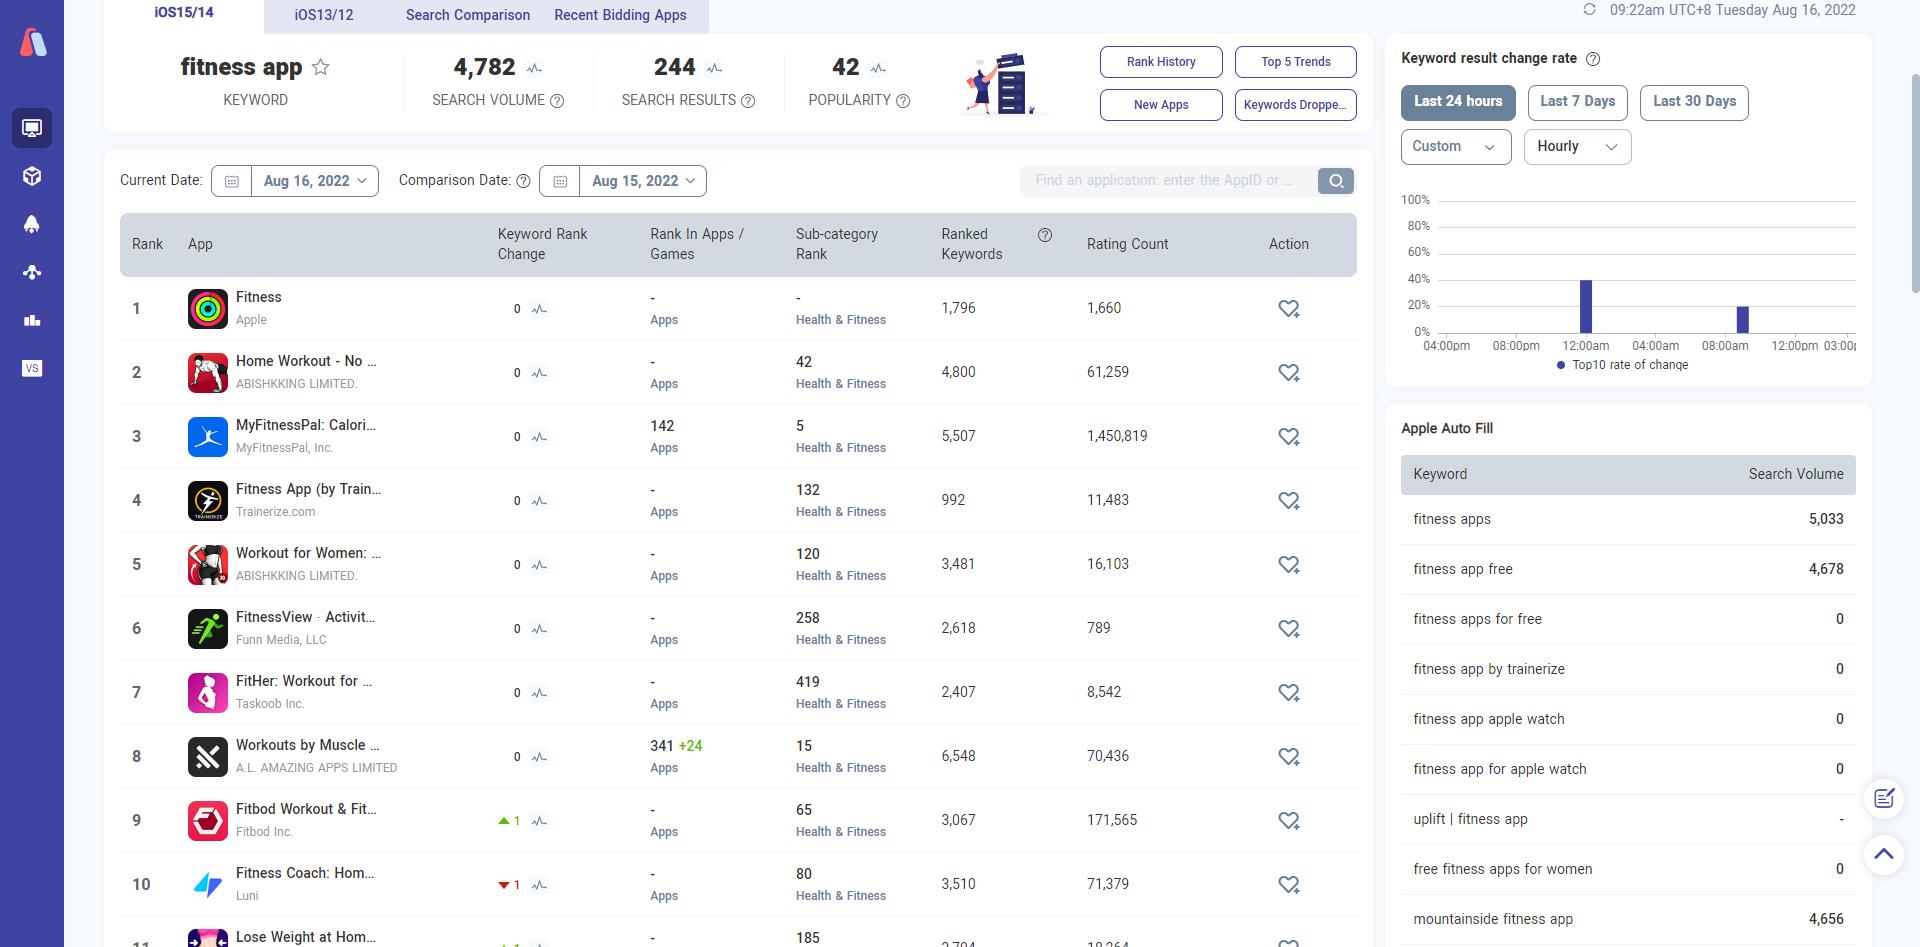Open Comparison Date Aug 15, 2022 dropdown
The image size is (1920, 947).
click(x=643, y=181)
